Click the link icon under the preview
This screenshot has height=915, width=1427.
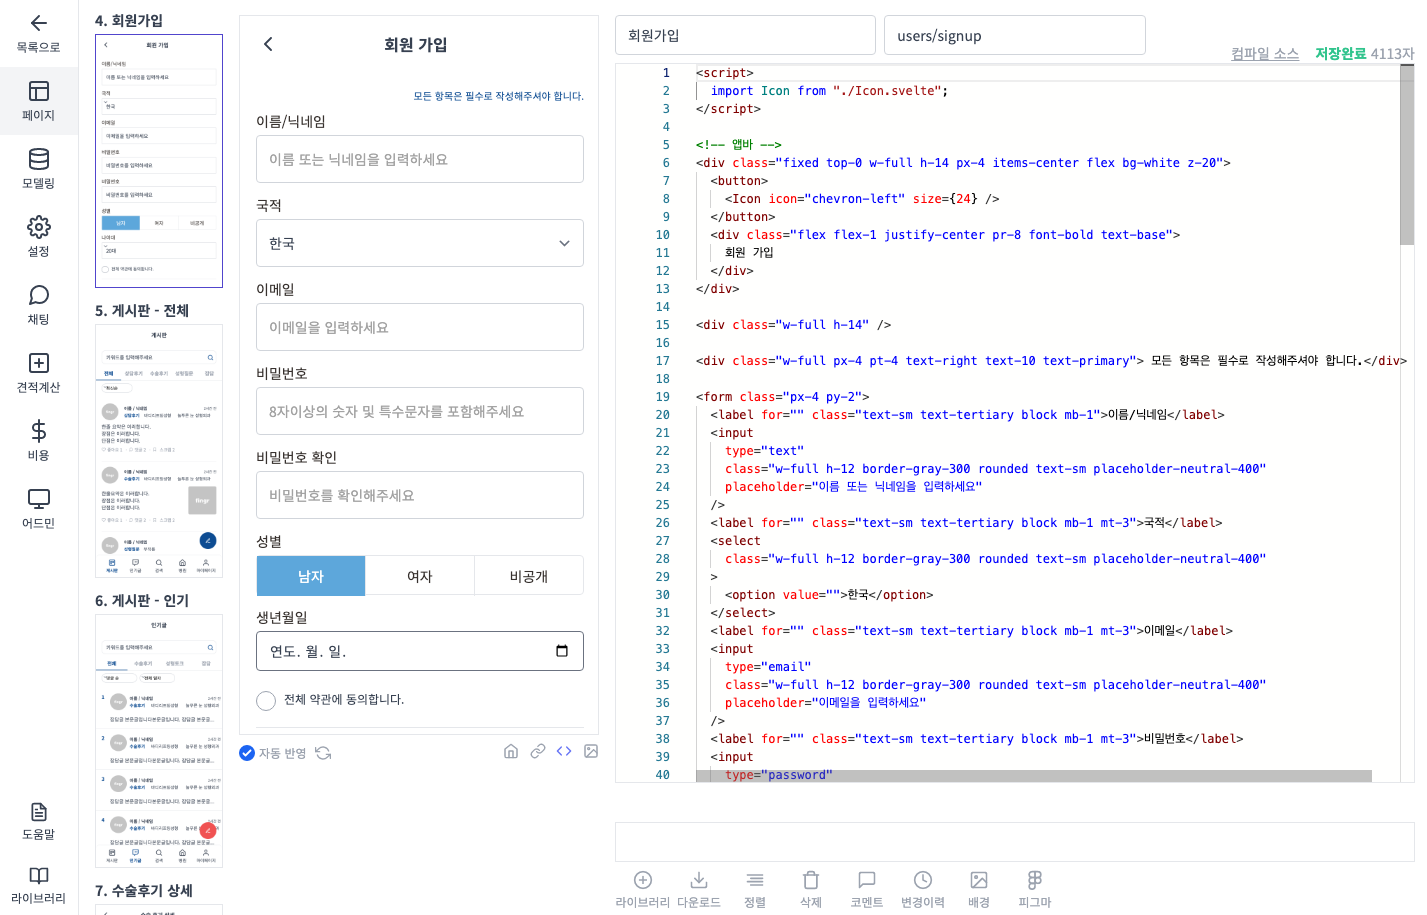click(x=538, y=751)
